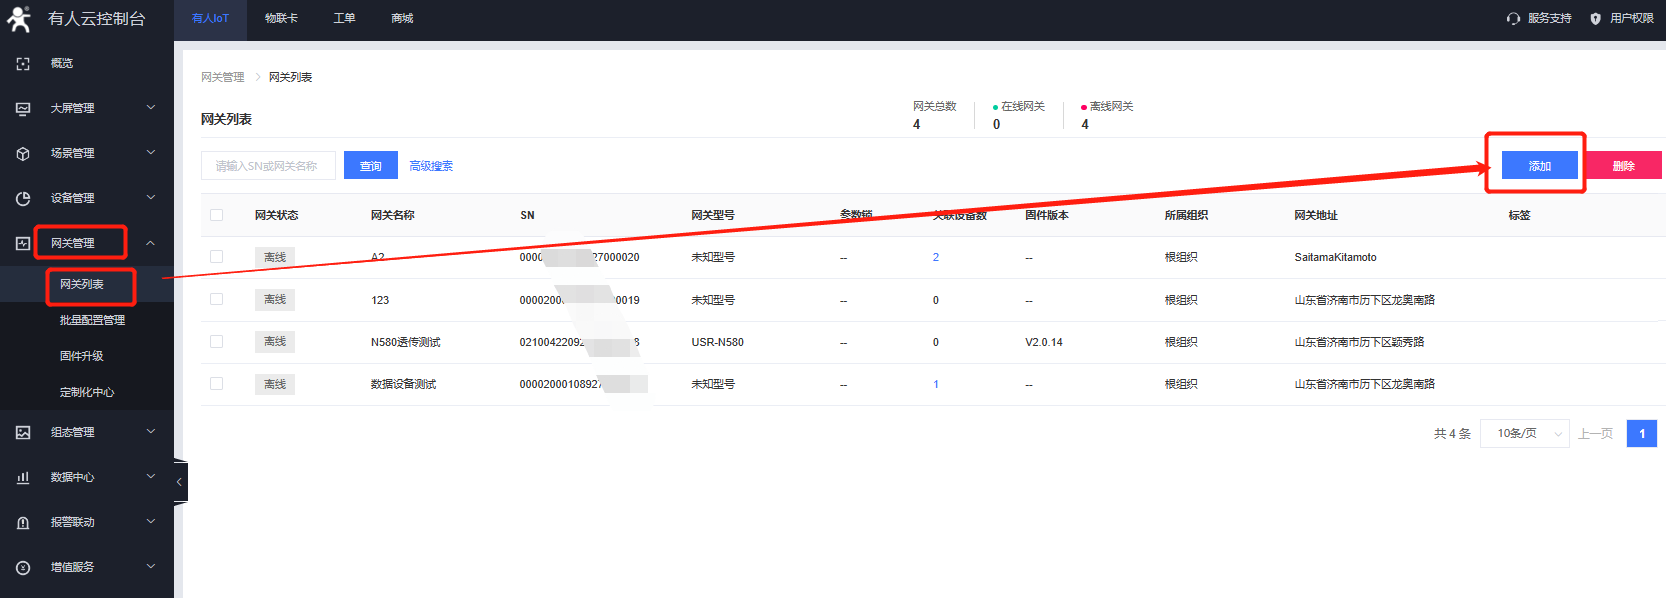Image resolution: width=1666 pixels, height=598 pixels.
Task: Click the 大屏管理 screen icon
Action: pyautogui.click(x=23, y=108)
